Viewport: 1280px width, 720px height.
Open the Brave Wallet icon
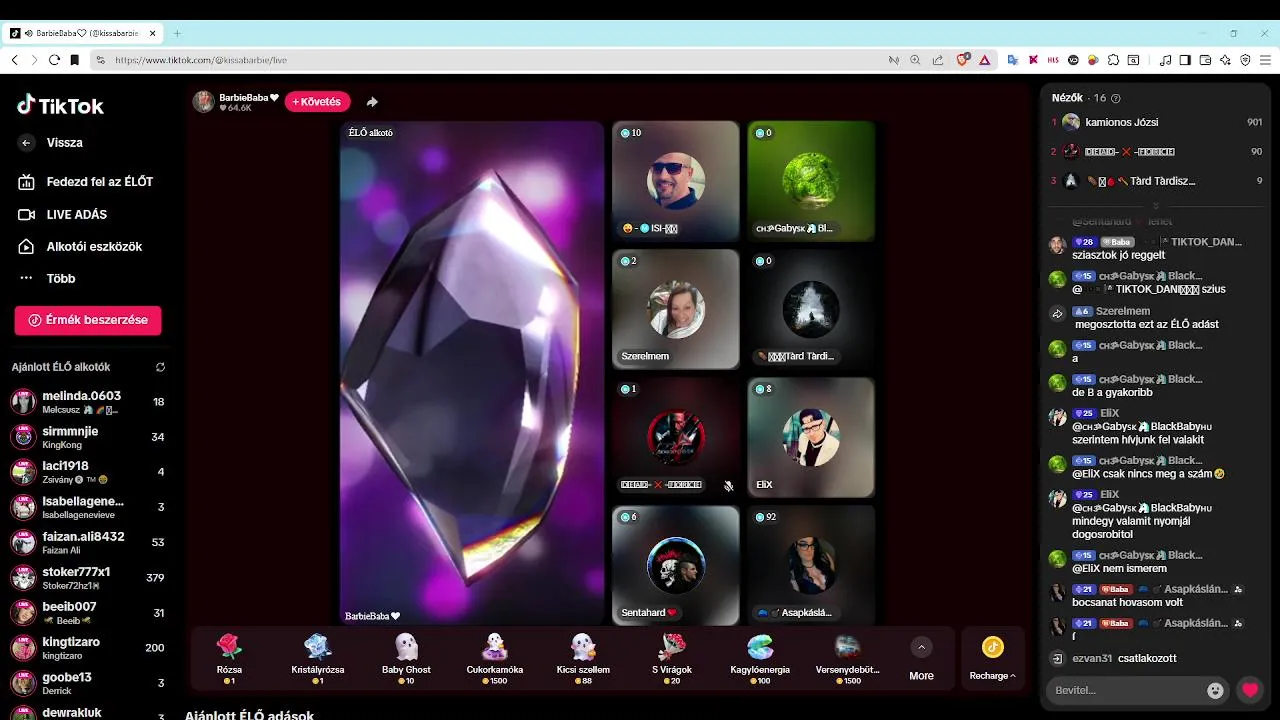pyautogui.click(x=1205, y=60)
